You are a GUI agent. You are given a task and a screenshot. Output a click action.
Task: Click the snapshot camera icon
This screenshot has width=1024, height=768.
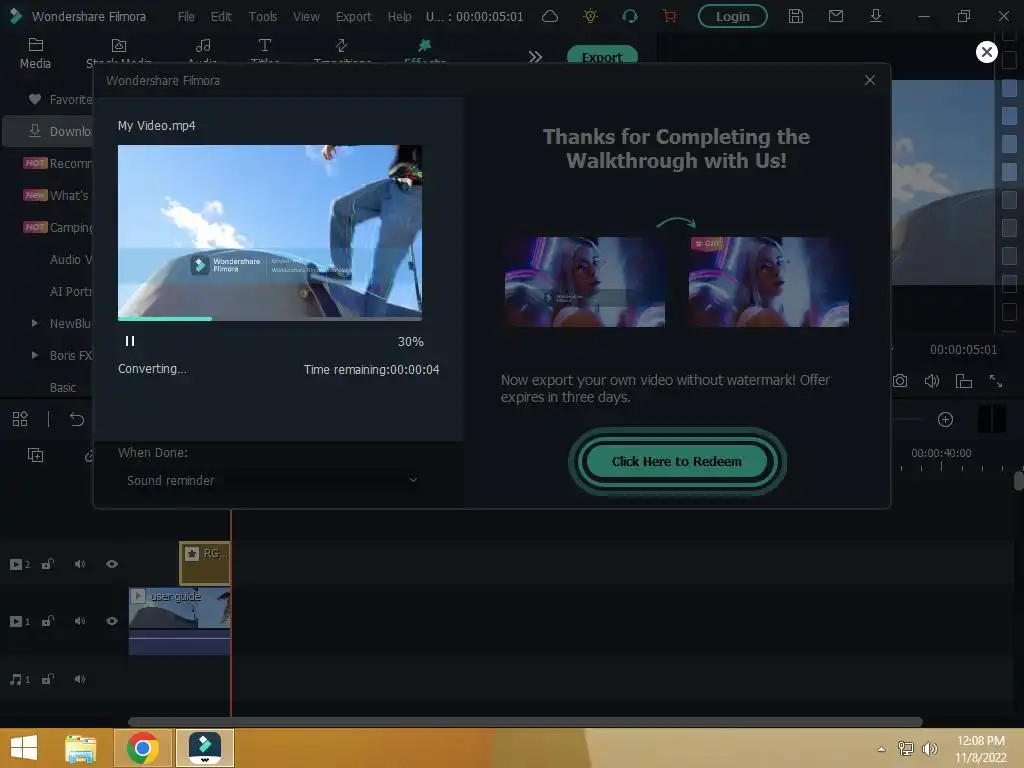(x=900, y=381)
